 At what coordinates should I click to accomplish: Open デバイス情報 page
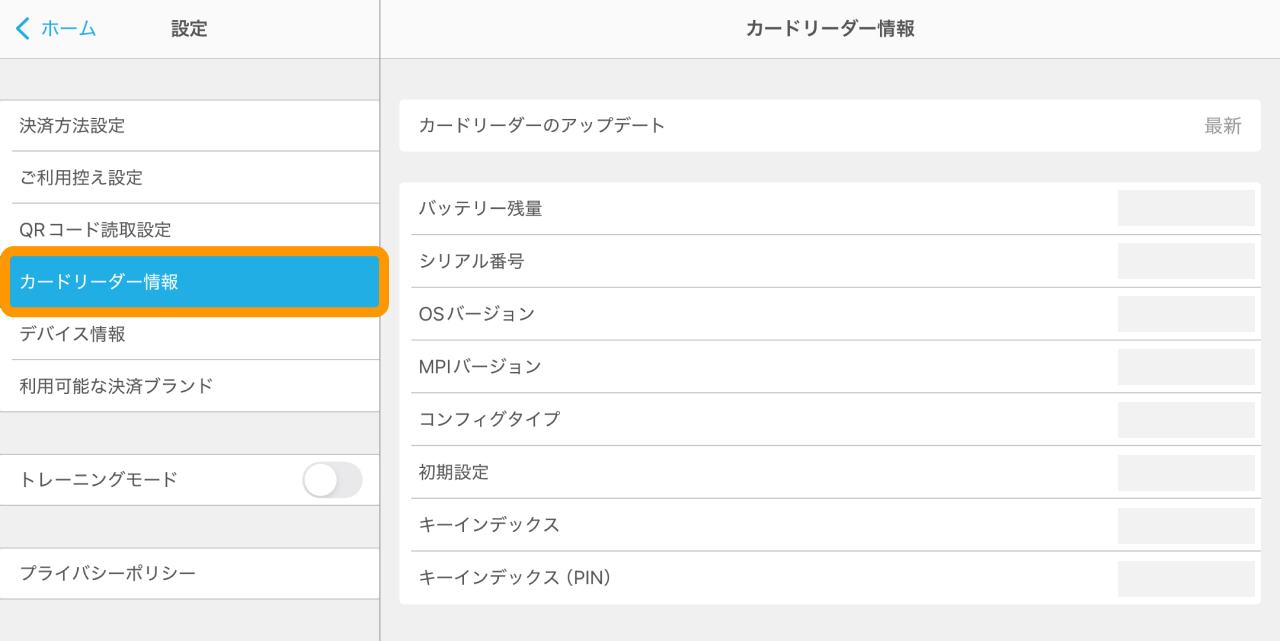point(190,334)
